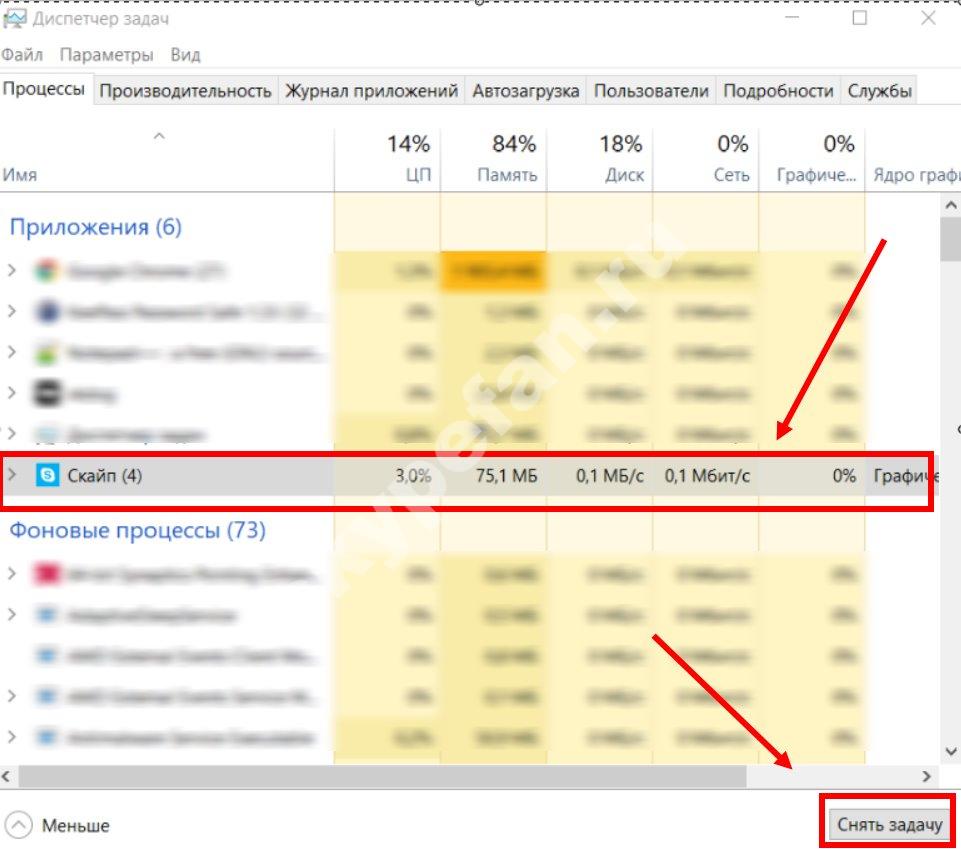The height and width of the screenshot is (849, 961).
Task: Click the 0,1 МБ/с disk value for Скайп
Action: (x=610, y=476)
